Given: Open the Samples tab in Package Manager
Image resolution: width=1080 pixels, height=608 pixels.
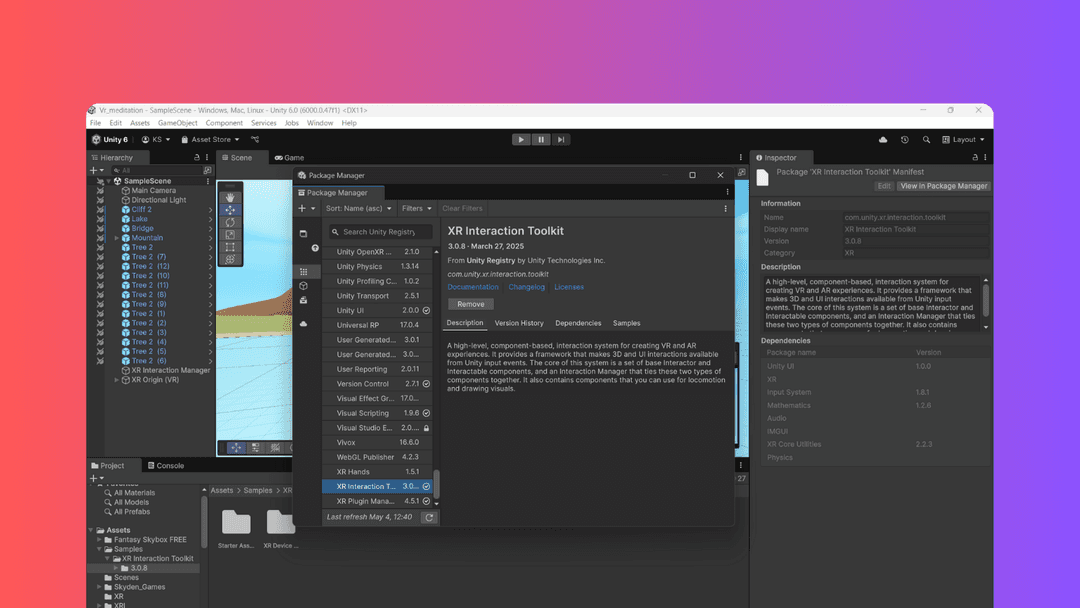Looking at the screenshot, I should click(626, 323).
